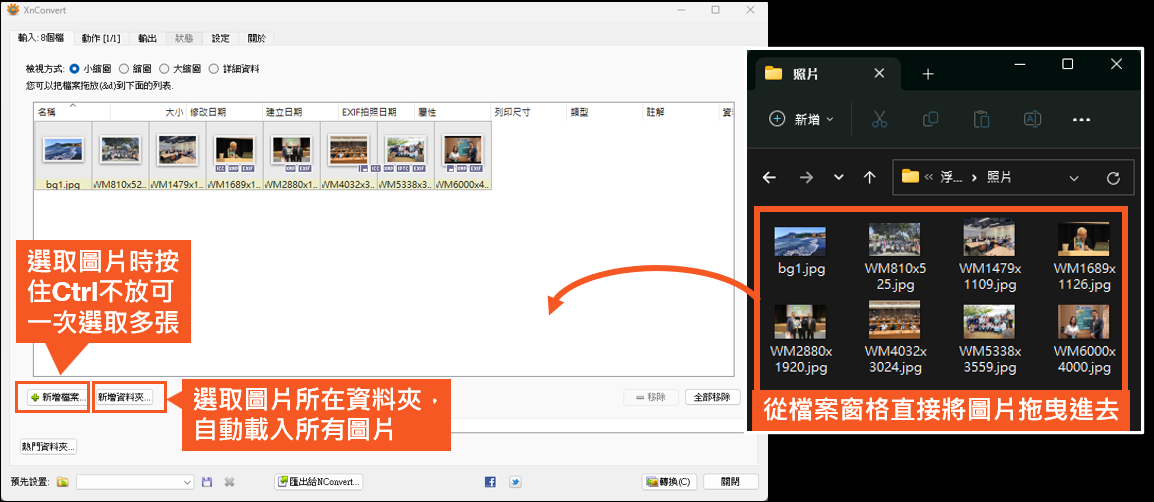Click the 新增資料夾 button
Screen dimensions: 1154x502
coord(125,397)
